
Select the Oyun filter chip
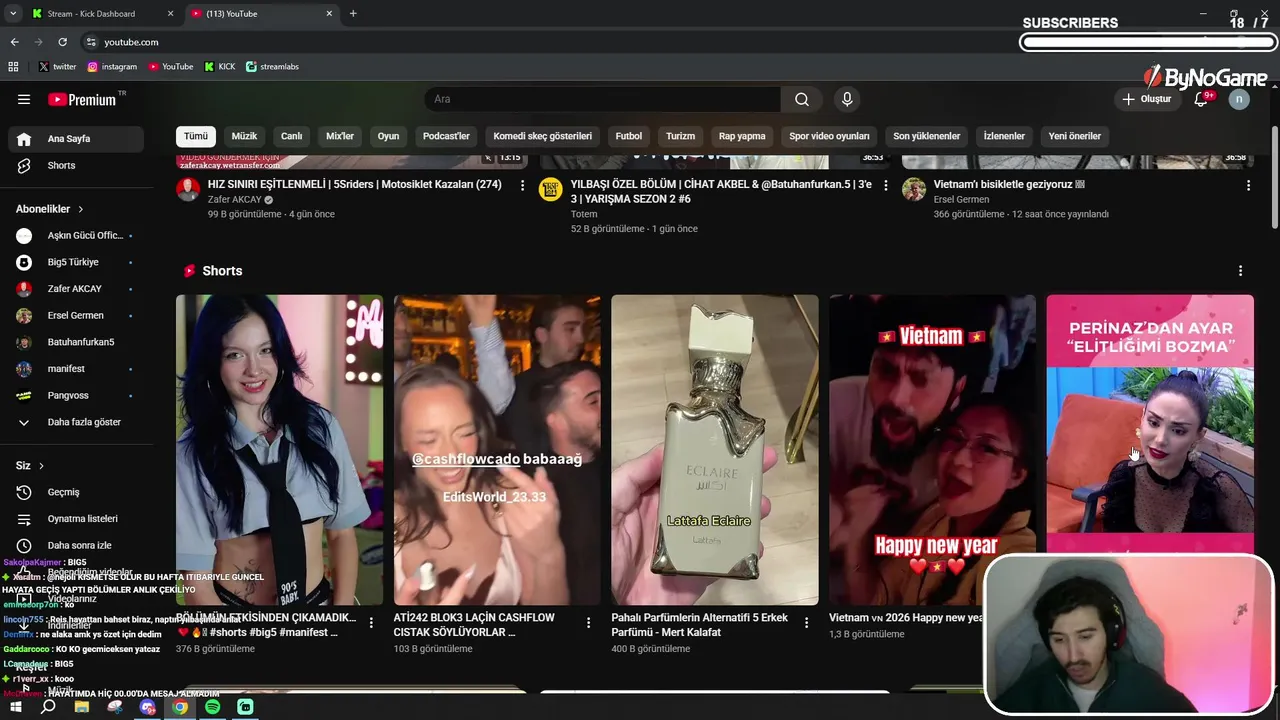point(388,136)
